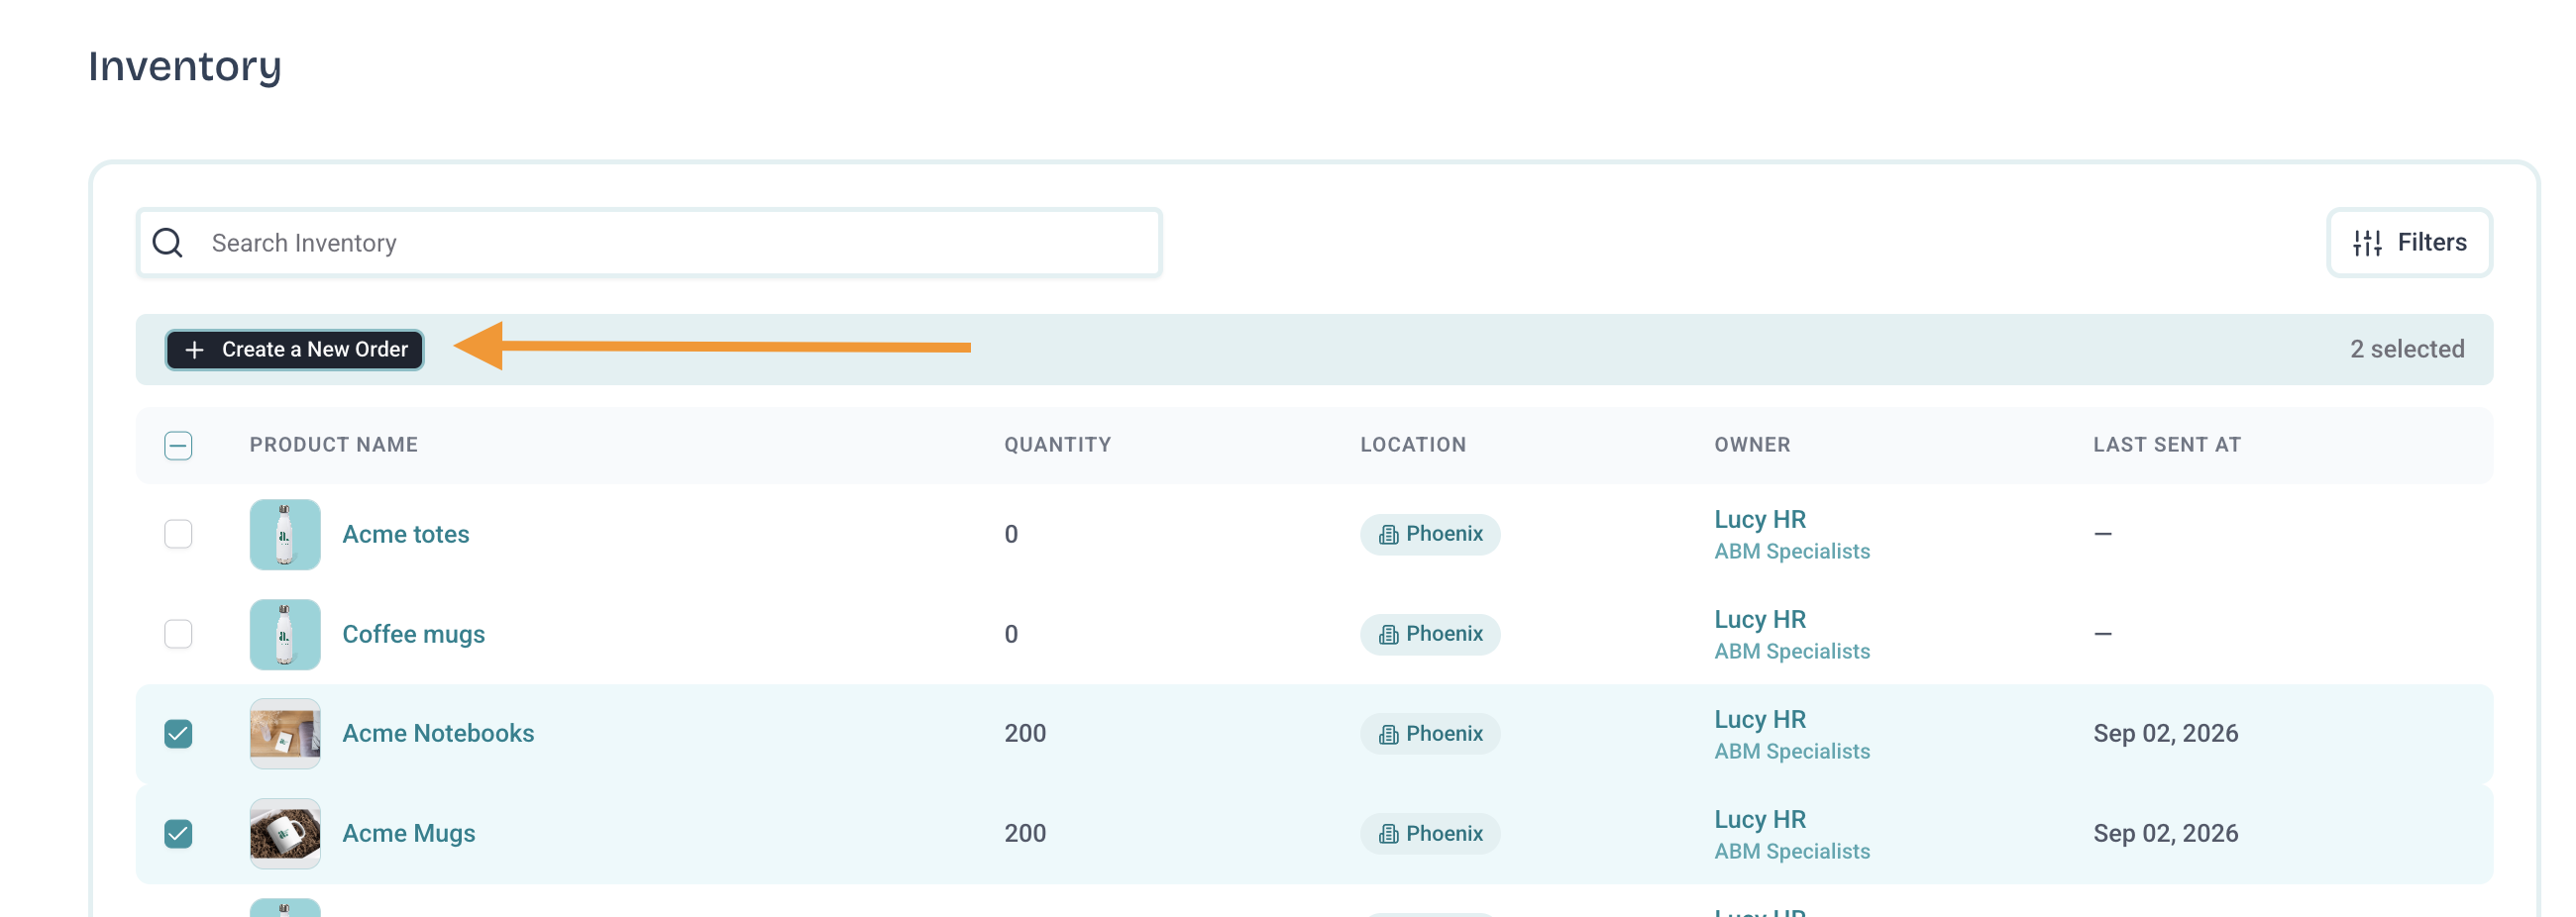
Task: Click the plus icon in Create a New Order
Action: point(195,350)
